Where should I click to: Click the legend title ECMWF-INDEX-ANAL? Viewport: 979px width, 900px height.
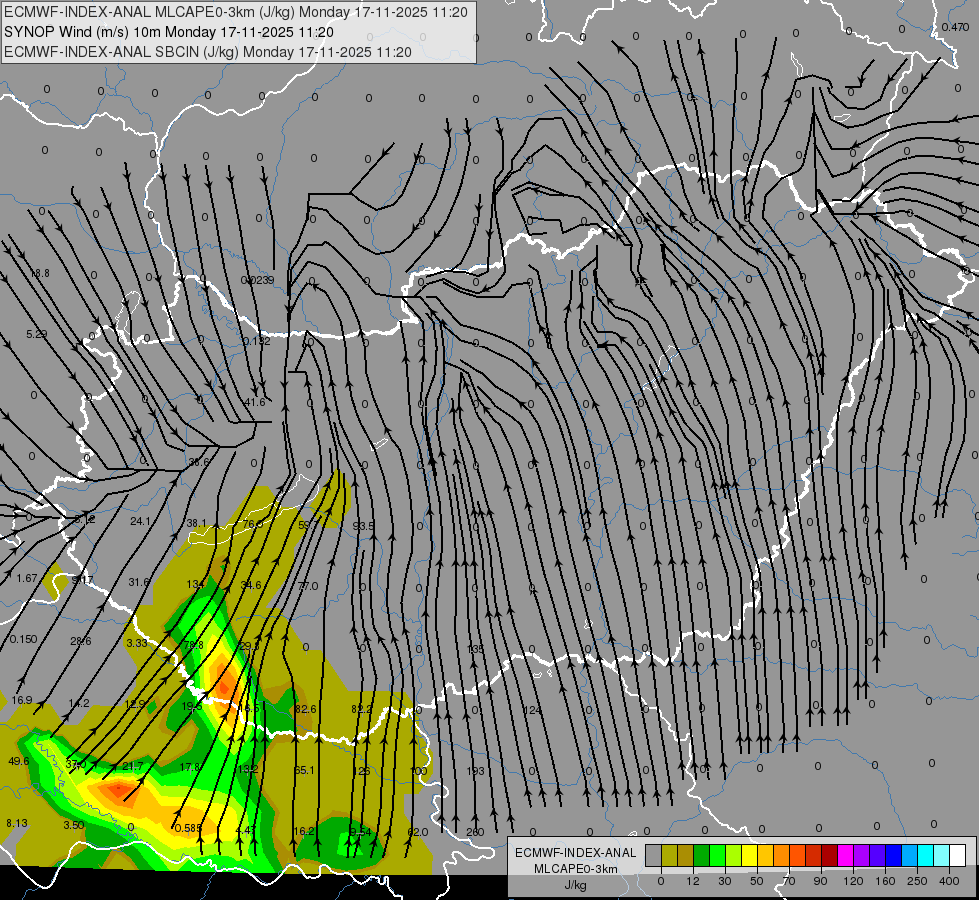[x=576, y=853]
